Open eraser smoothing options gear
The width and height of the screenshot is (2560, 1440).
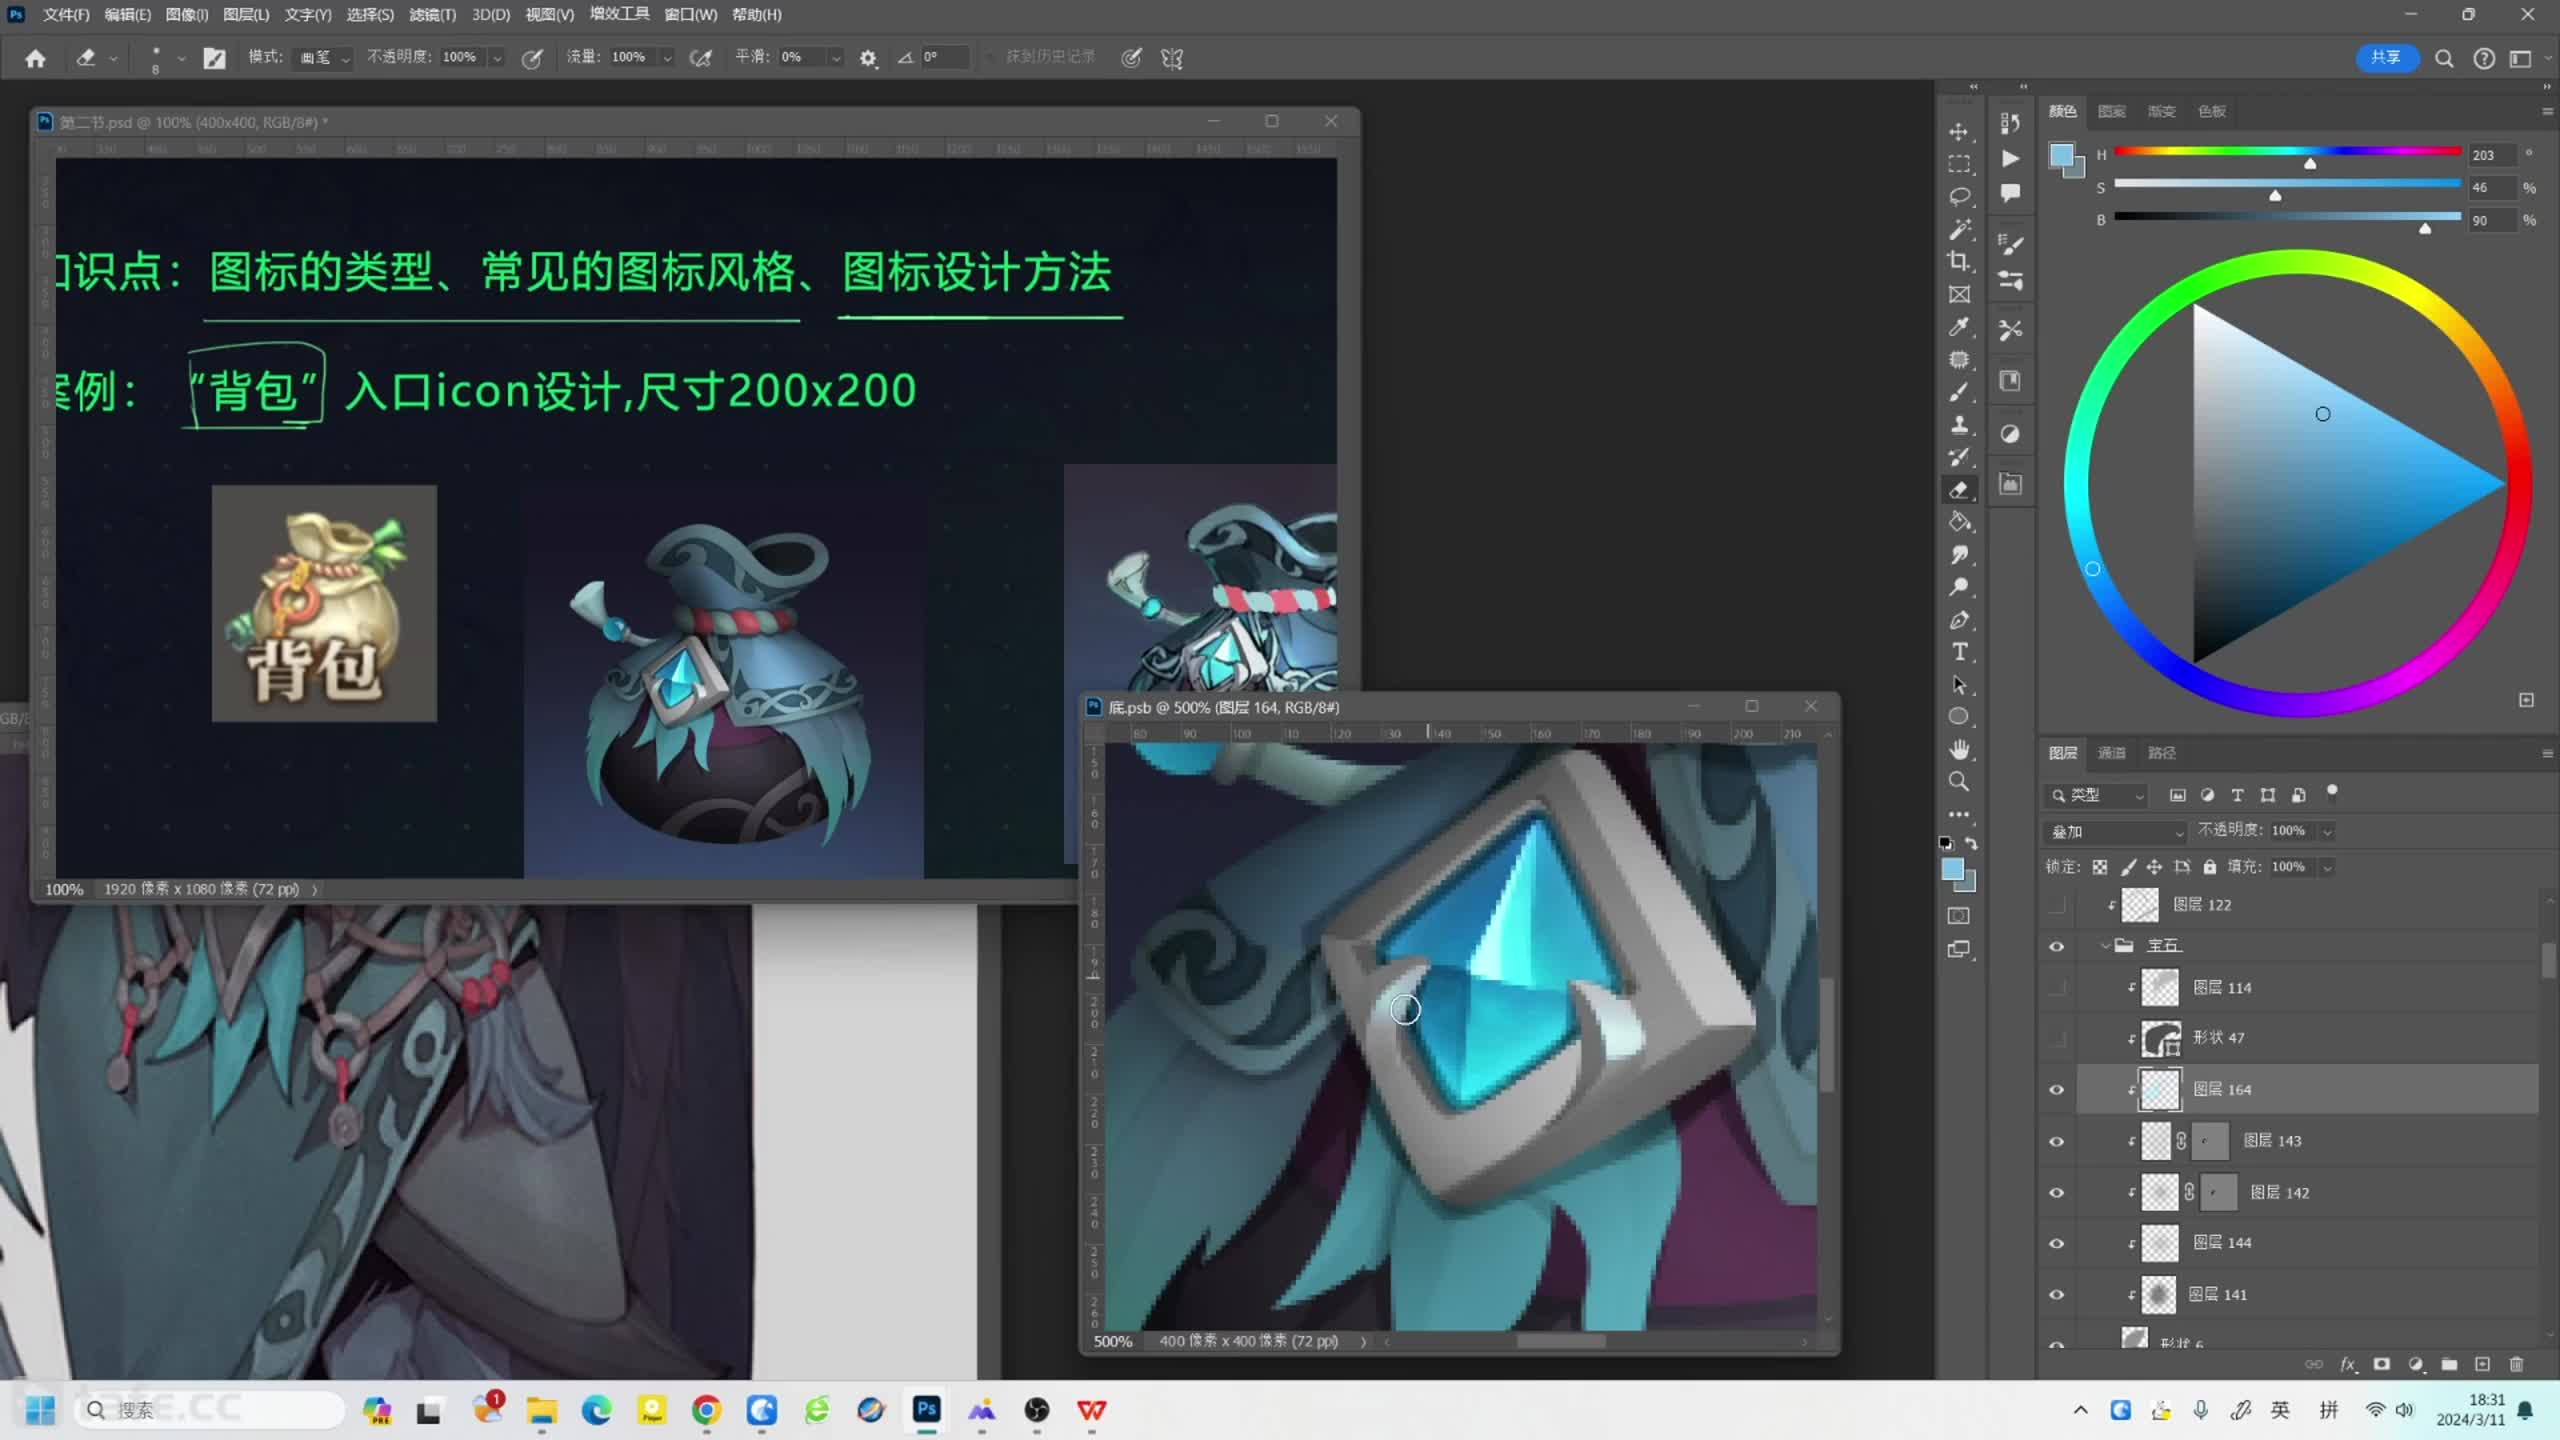click(x=868, y=58)
